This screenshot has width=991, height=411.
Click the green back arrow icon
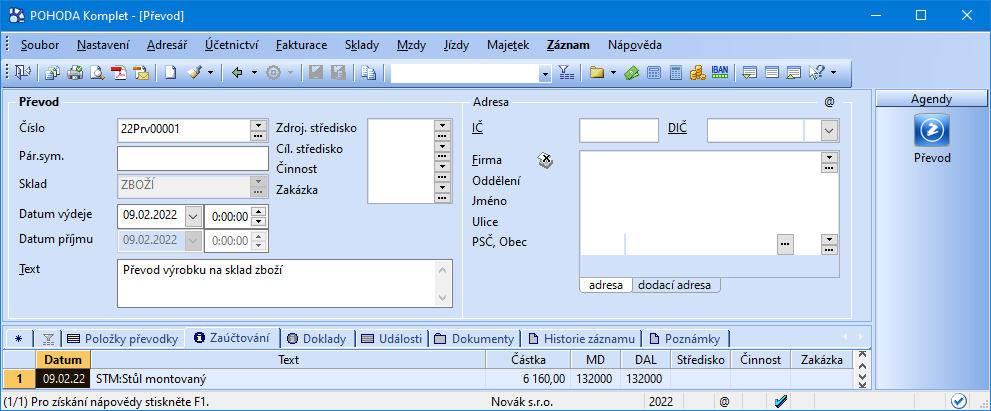tap(238, 73)
